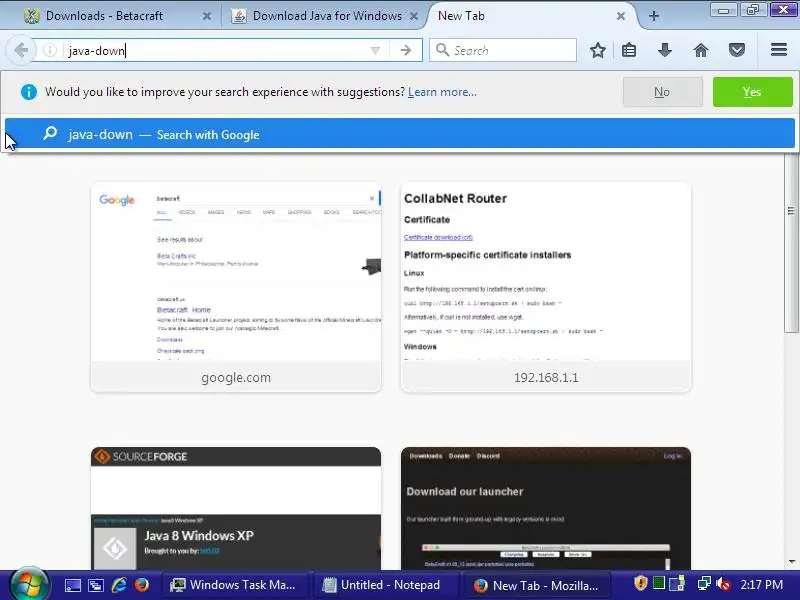
Task: Launch Firefox from quick launch
Action: pos(142,585)
